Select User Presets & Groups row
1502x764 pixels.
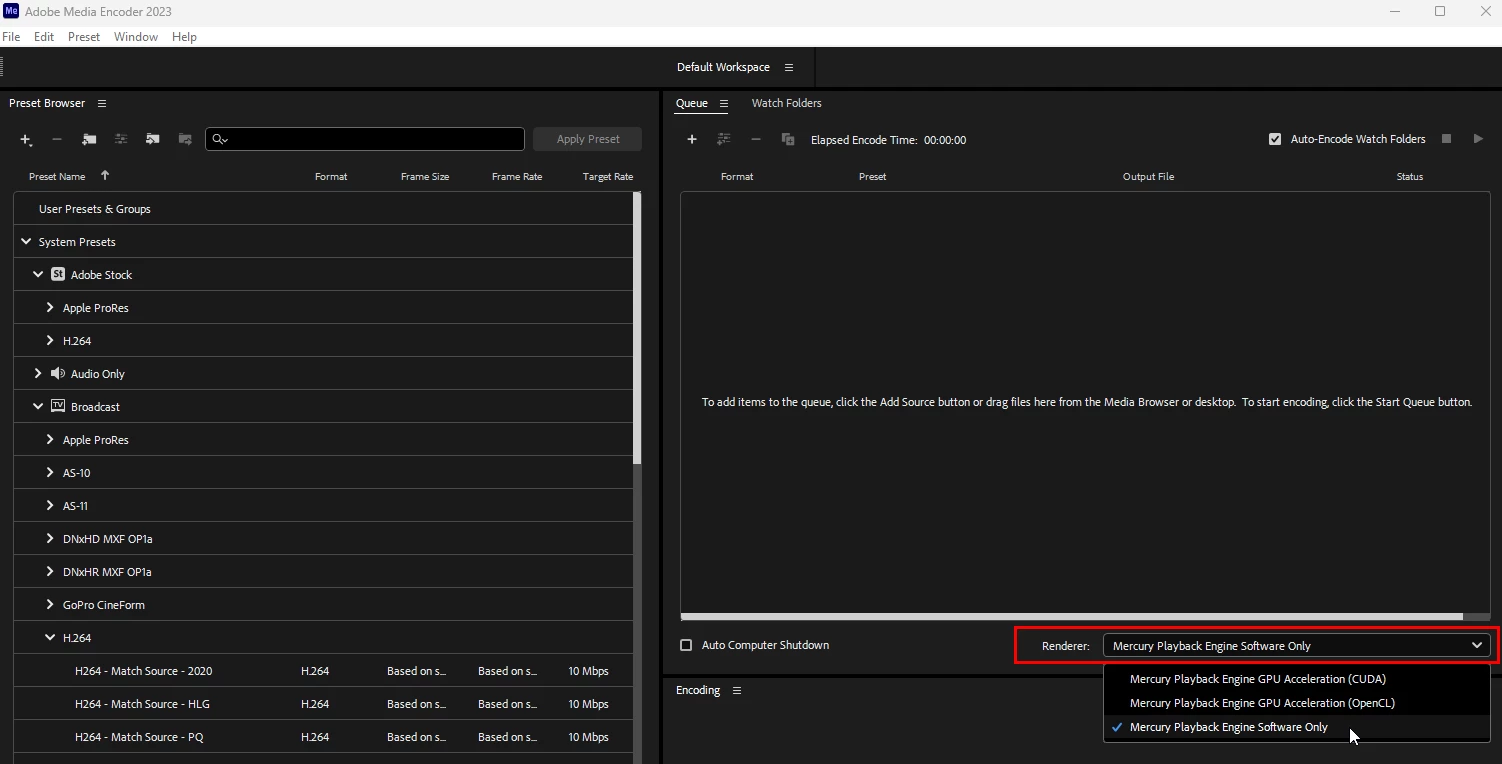pos(323,209)
